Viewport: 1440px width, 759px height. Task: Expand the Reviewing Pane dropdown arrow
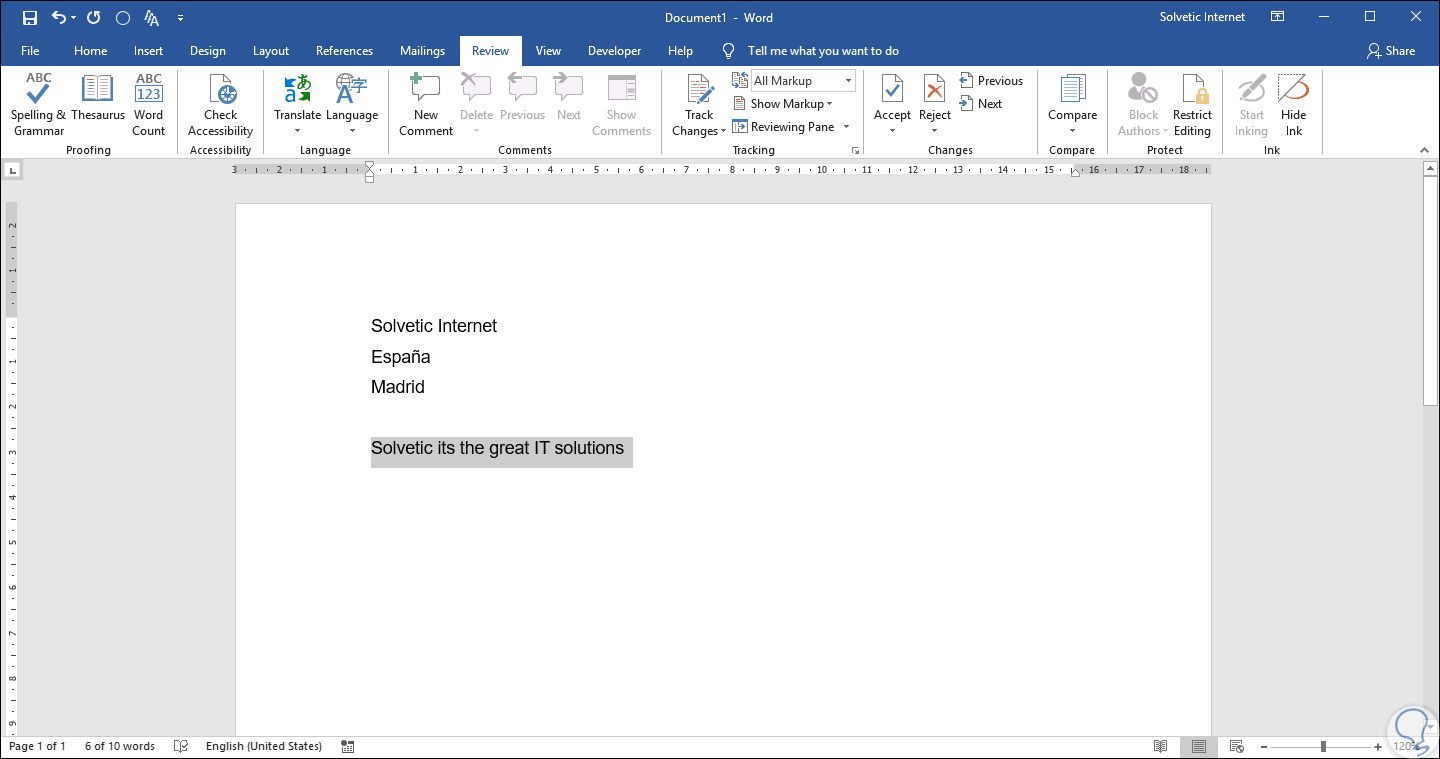(x=846, y=127)
